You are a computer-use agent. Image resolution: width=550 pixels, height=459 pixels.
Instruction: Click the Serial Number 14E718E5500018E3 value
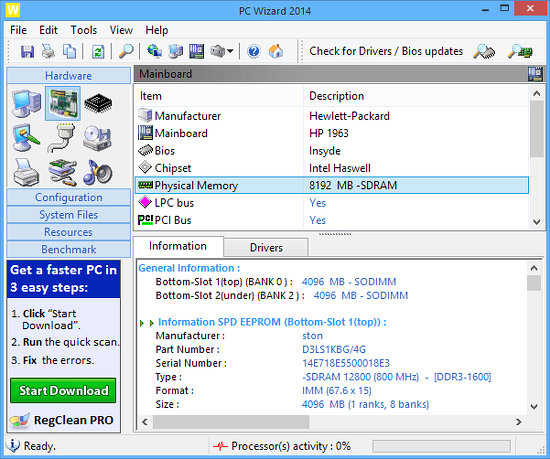(x=346, y=363)
